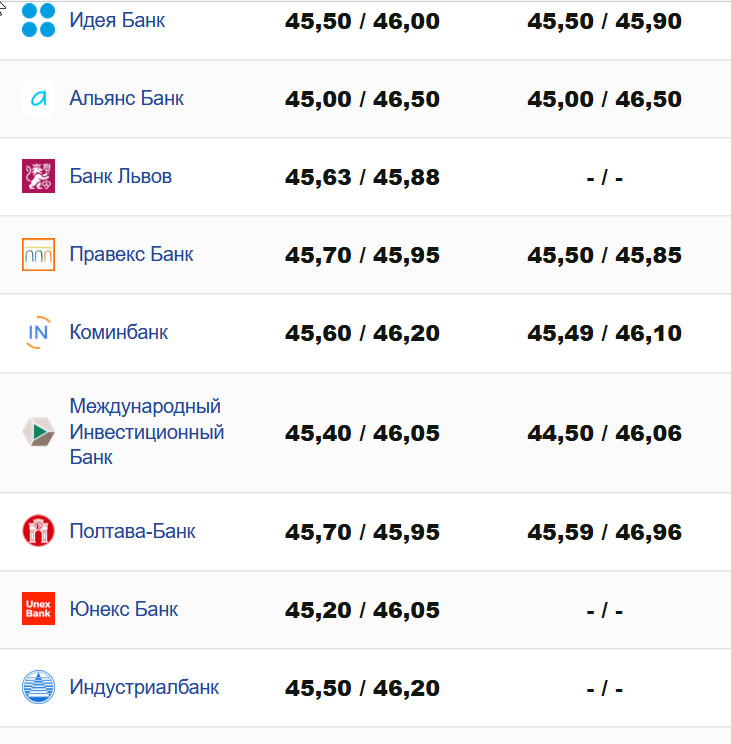Screen dimensions: 731x744
Task: Click the Альянс Банк logo icon
Action: (38, 98)
